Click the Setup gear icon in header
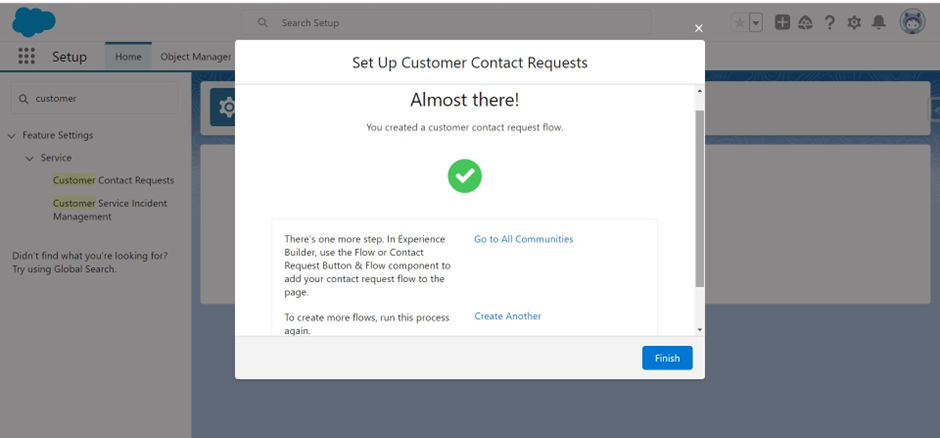The image size is (940, 438). 854,23
